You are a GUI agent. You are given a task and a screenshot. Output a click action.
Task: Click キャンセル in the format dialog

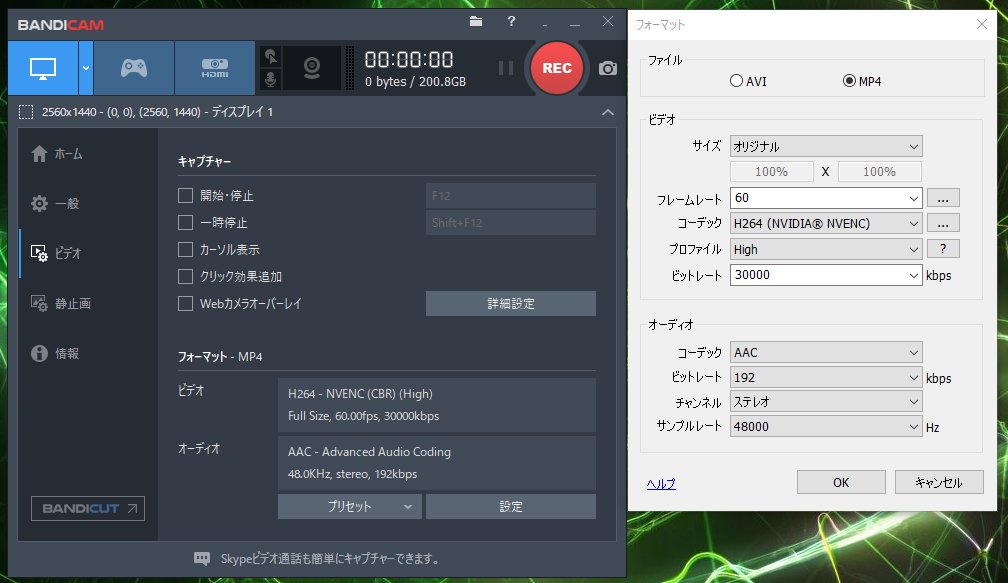point(939,482)
